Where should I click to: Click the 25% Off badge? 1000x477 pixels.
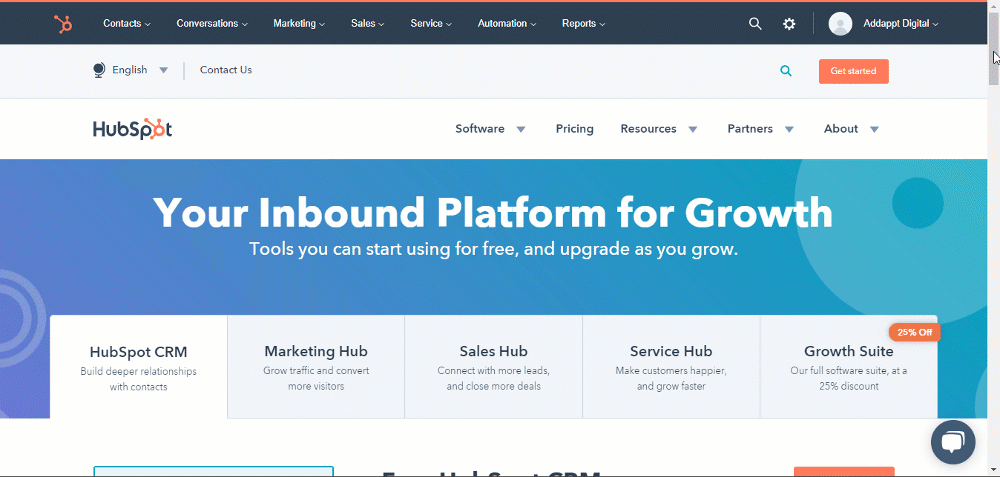click(915, 332)
